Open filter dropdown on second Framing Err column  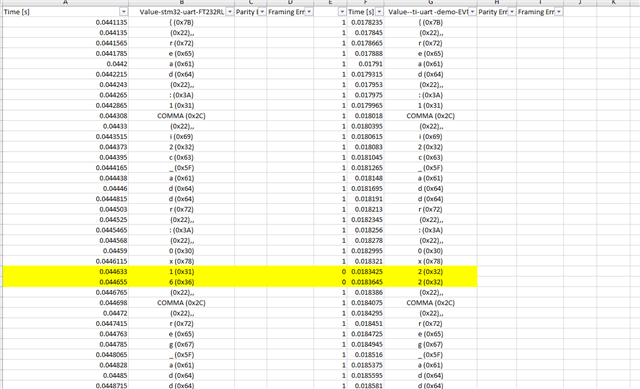[558, 12]
